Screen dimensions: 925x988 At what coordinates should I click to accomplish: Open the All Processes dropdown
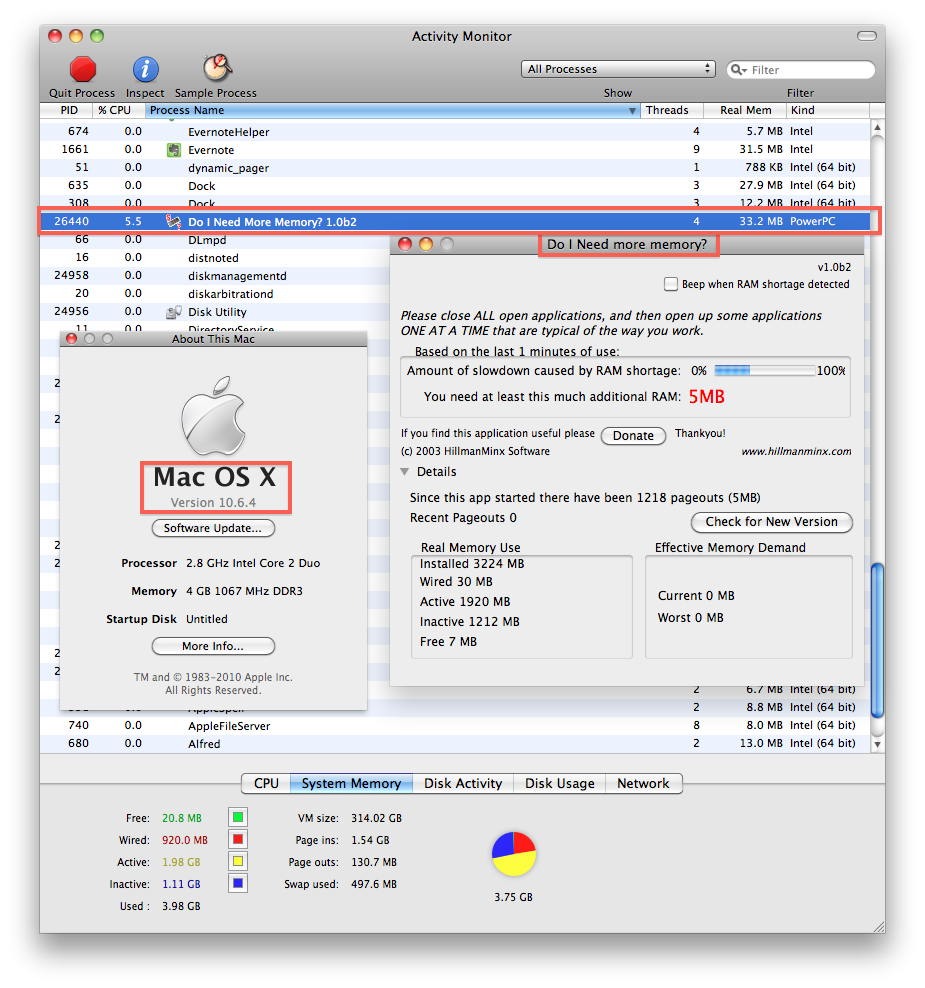point(618,69)
